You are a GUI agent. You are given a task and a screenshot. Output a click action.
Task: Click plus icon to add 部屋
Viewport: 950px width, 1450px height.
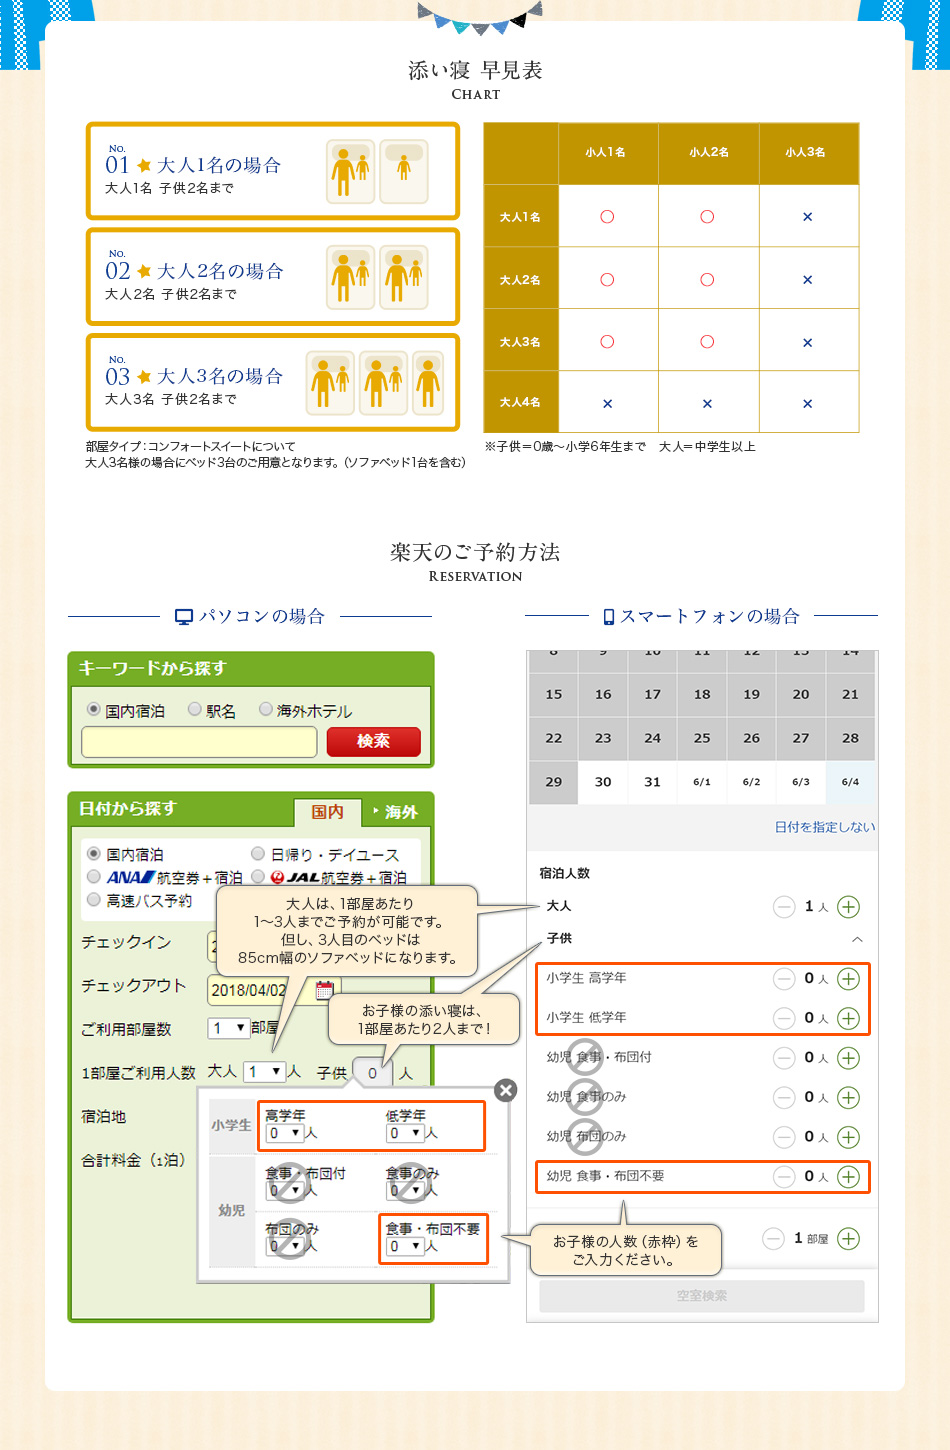tap(848, 1239)
